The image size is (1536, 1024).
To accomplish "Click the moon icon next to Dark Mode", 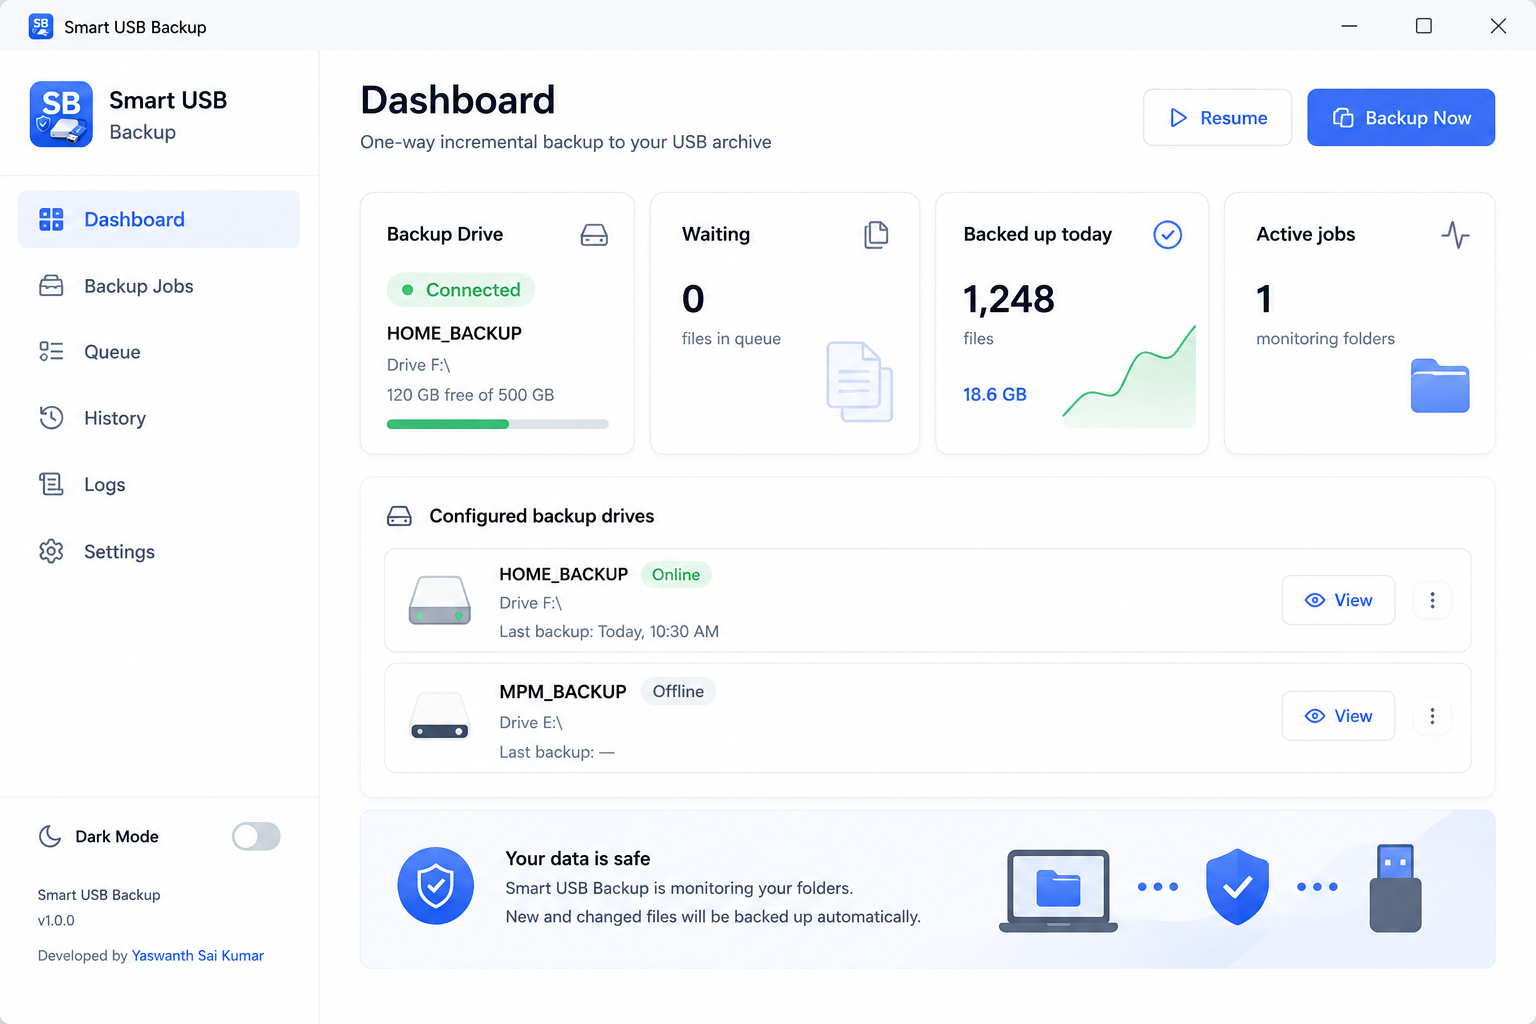I will (50, 836).
